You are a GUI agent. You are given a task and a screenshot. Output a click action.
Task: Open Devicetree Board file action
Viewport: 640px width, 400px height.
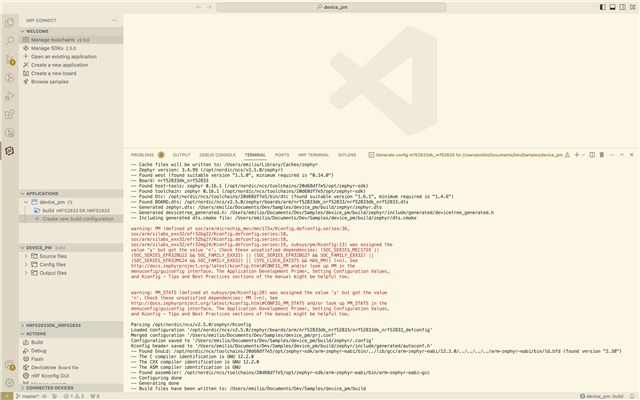click(x=71, y=367)
